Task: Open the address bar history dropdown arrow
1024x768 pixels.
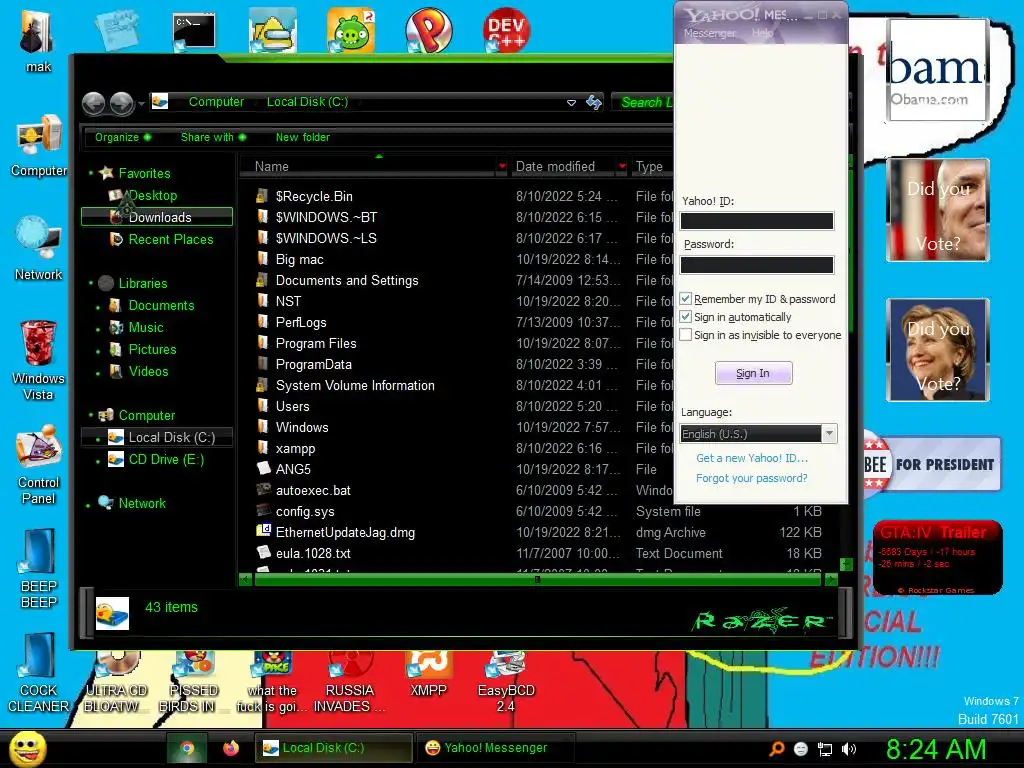Action: [571, 103]
